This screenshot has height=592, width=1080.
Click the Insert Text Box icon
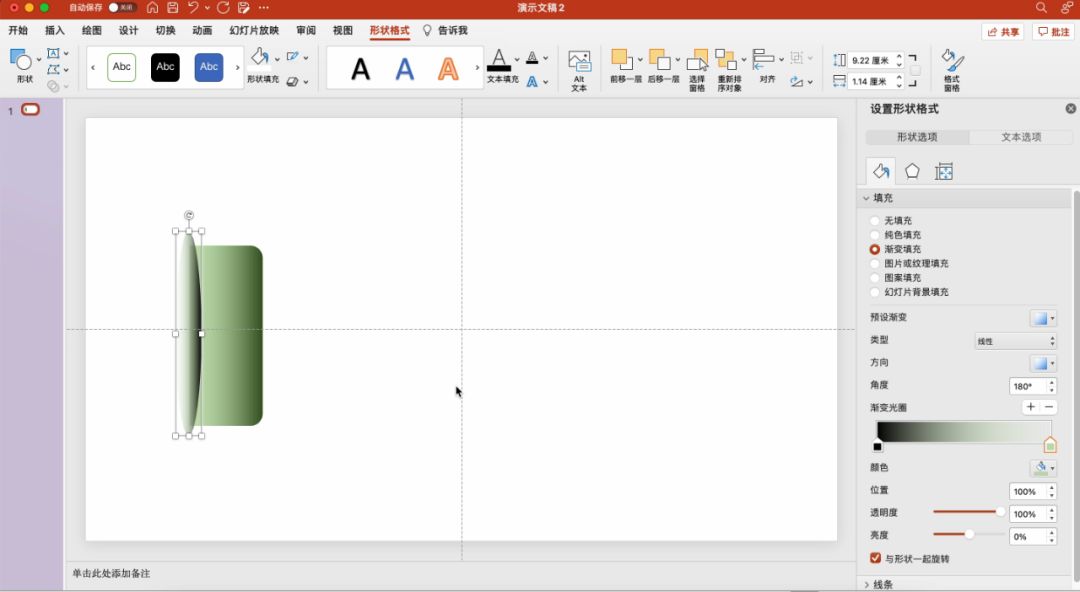53,53
